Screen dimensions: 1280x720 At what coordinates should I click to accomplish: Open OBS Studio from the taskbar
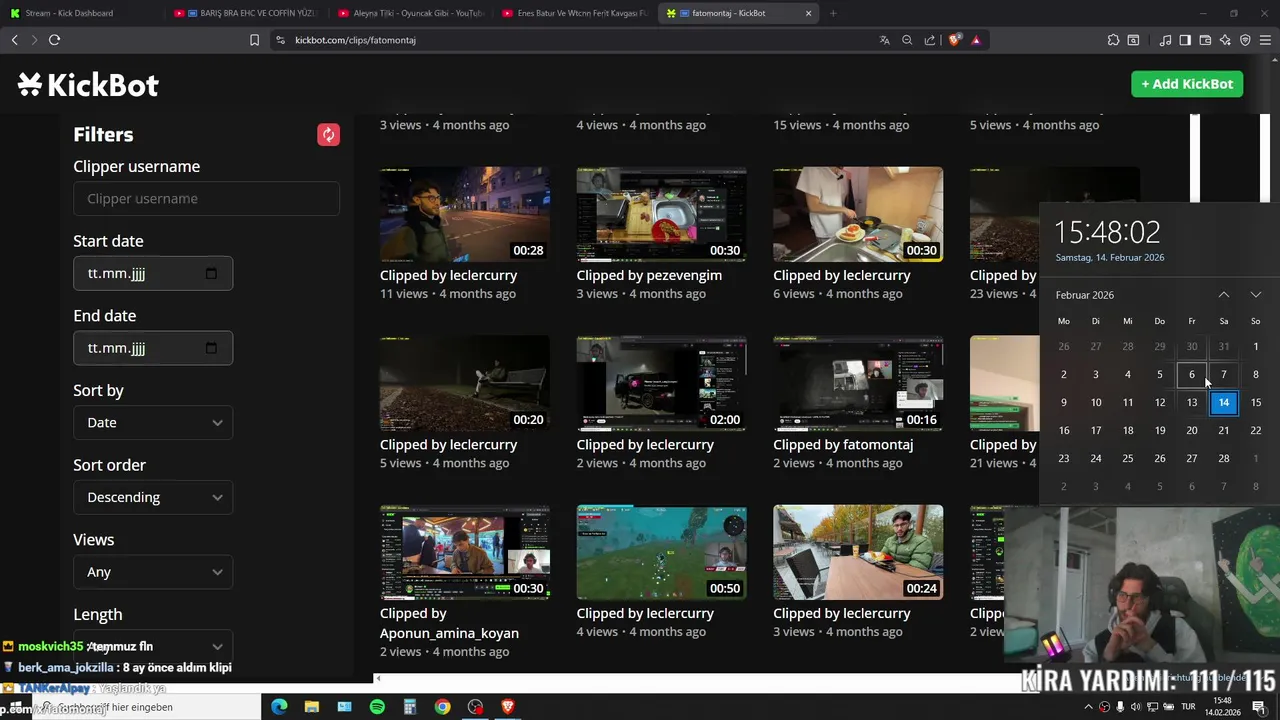(475, 707)
